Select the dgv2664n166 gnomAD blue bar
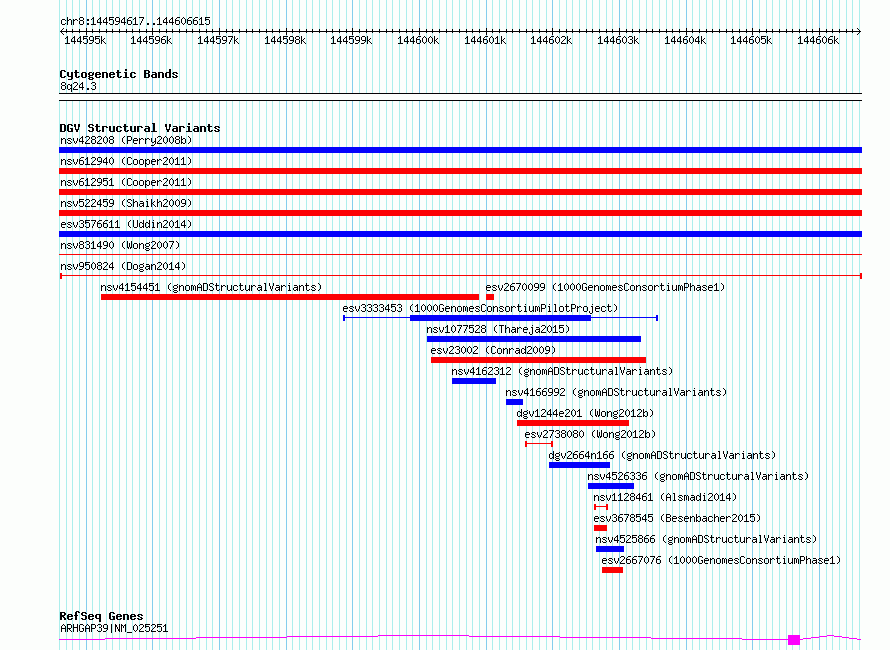The image size is (890, 650). [x=580, y=465]
